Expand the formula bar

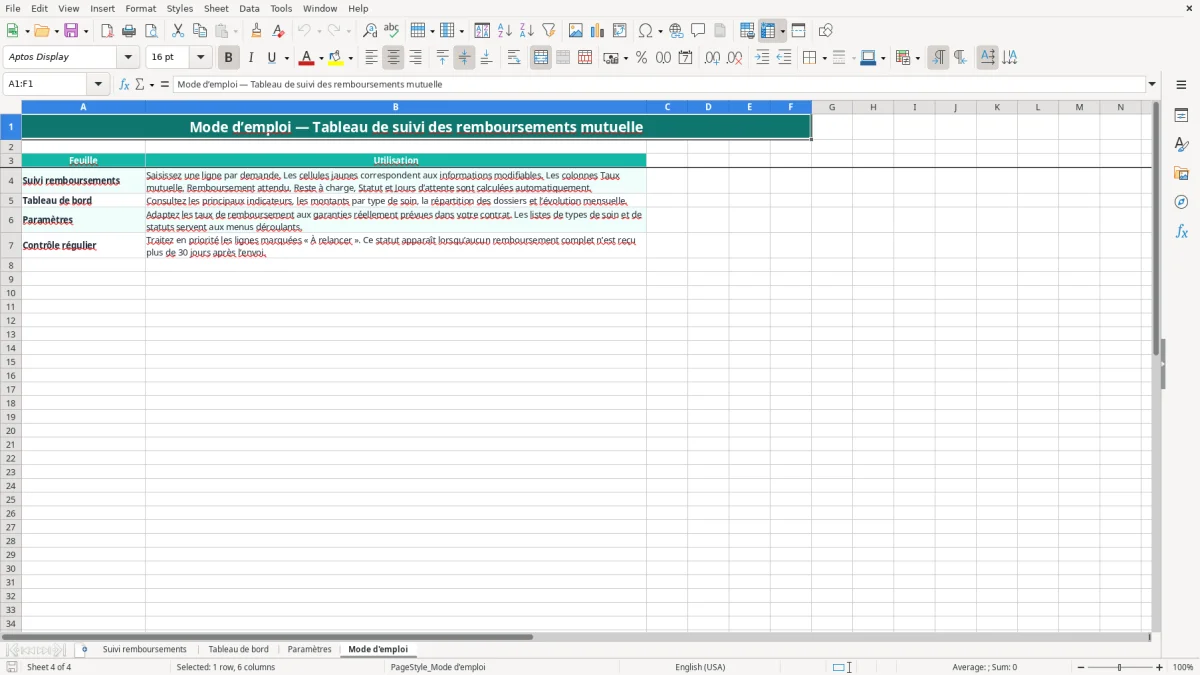[x=1152, y=84]
